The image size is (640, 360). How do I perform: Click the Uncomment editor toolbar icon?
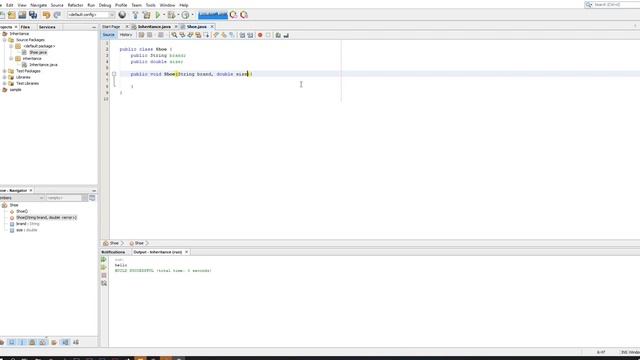click(x=286, y=35)
